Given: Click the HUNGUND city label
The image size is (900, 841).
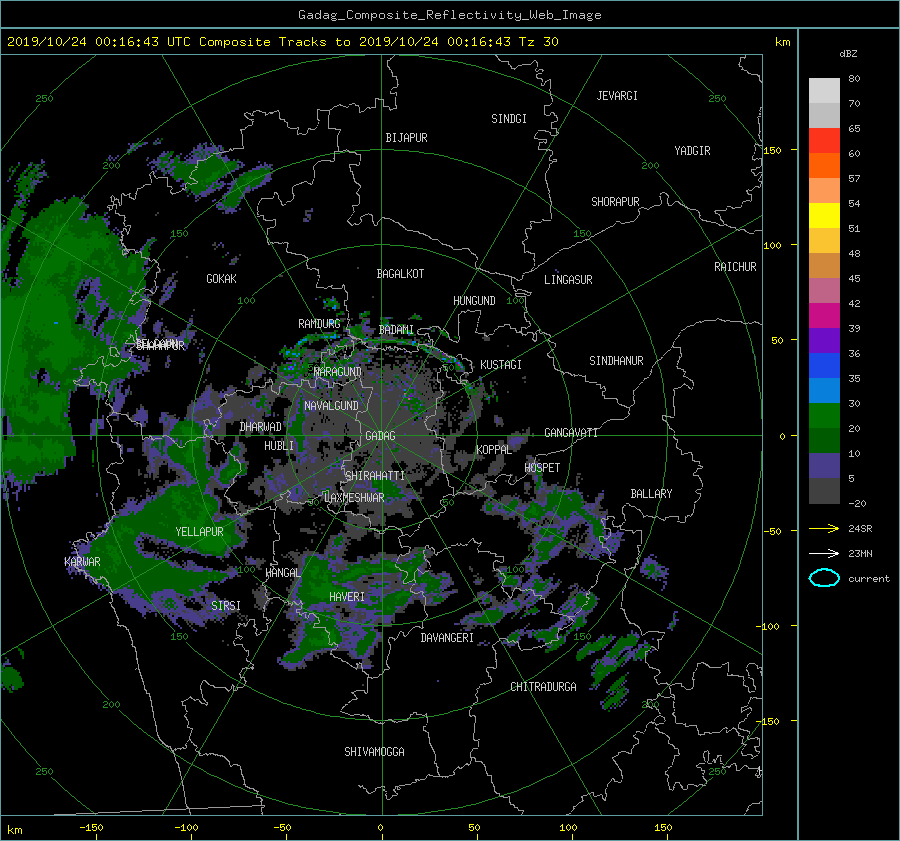Looking at the screenshot, I should click(x=474, y=301).
